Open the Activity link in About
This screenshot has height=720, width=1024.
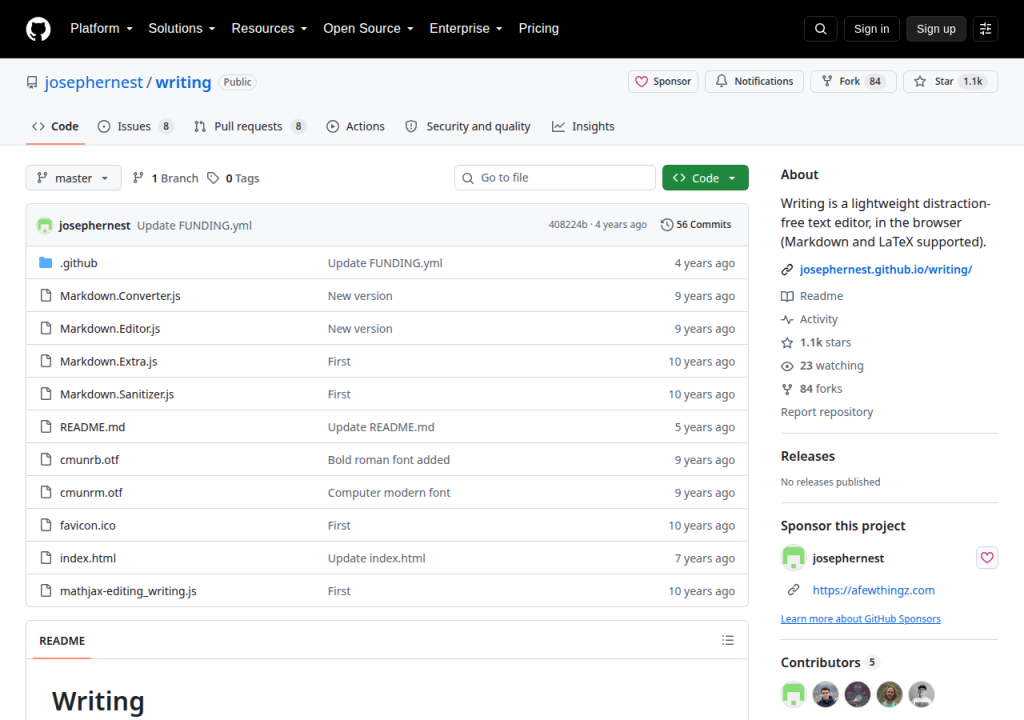[809, 319]
